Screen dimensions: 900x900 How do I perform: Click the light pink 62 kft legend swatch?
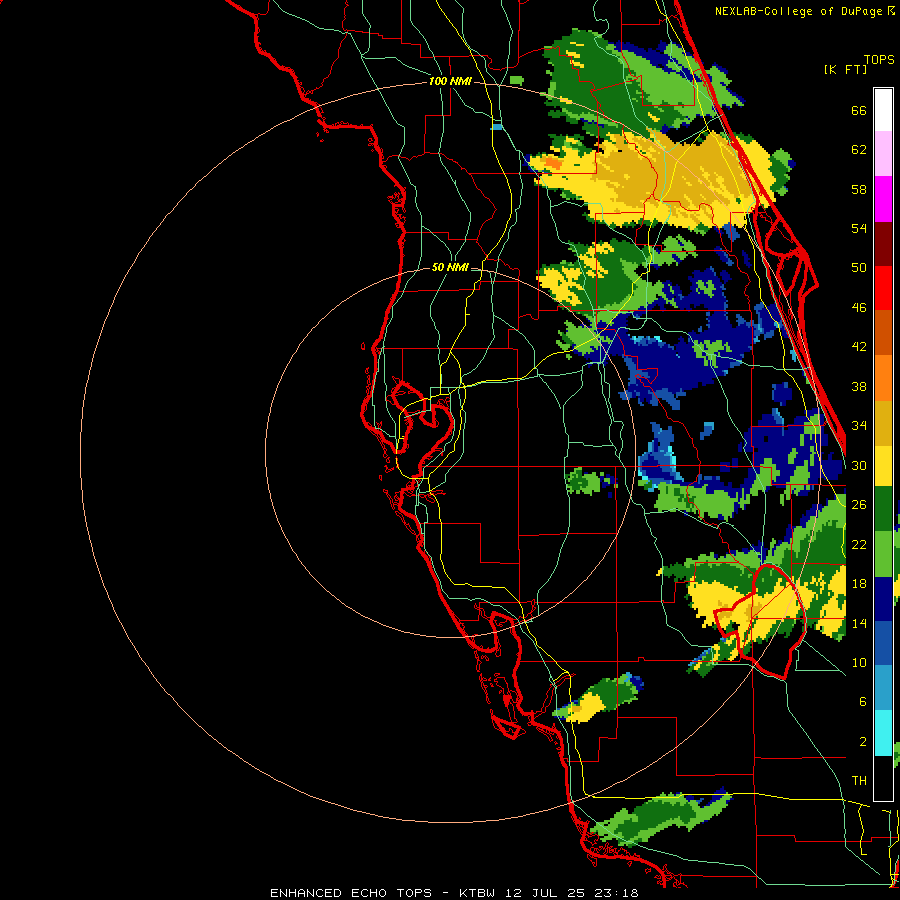point(883,154)
